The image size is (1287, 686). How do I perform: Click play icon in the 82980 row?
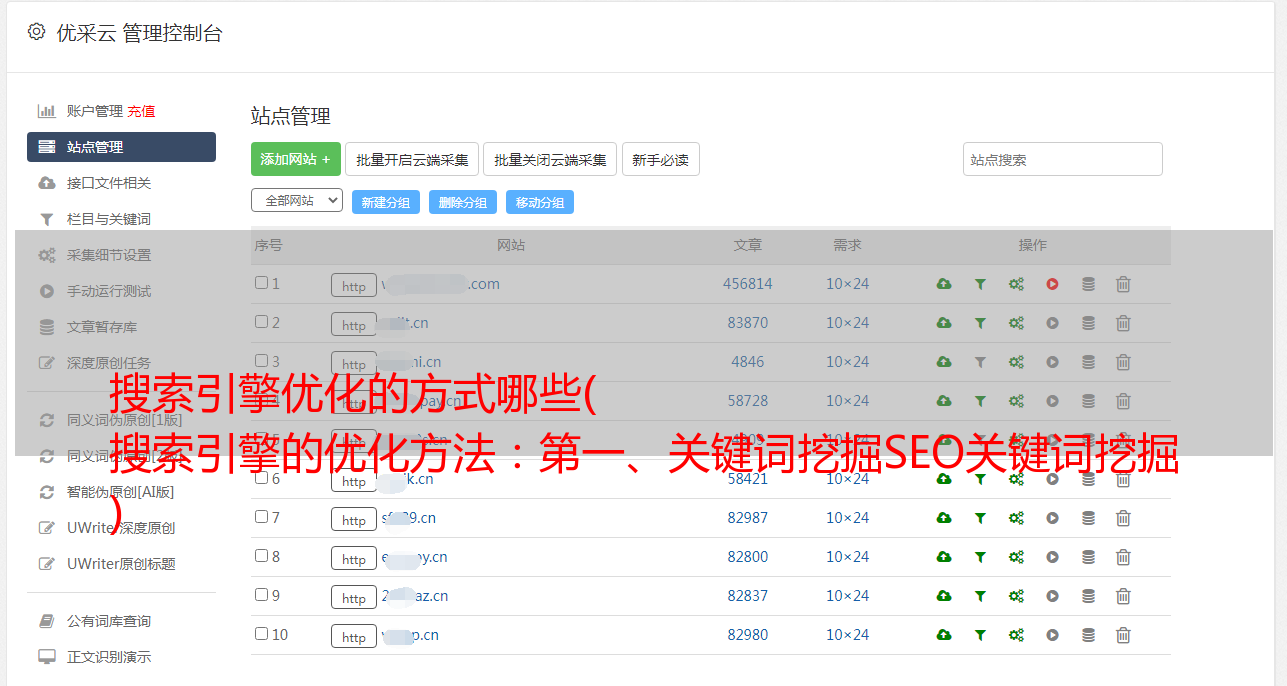tap(1052, 635)
